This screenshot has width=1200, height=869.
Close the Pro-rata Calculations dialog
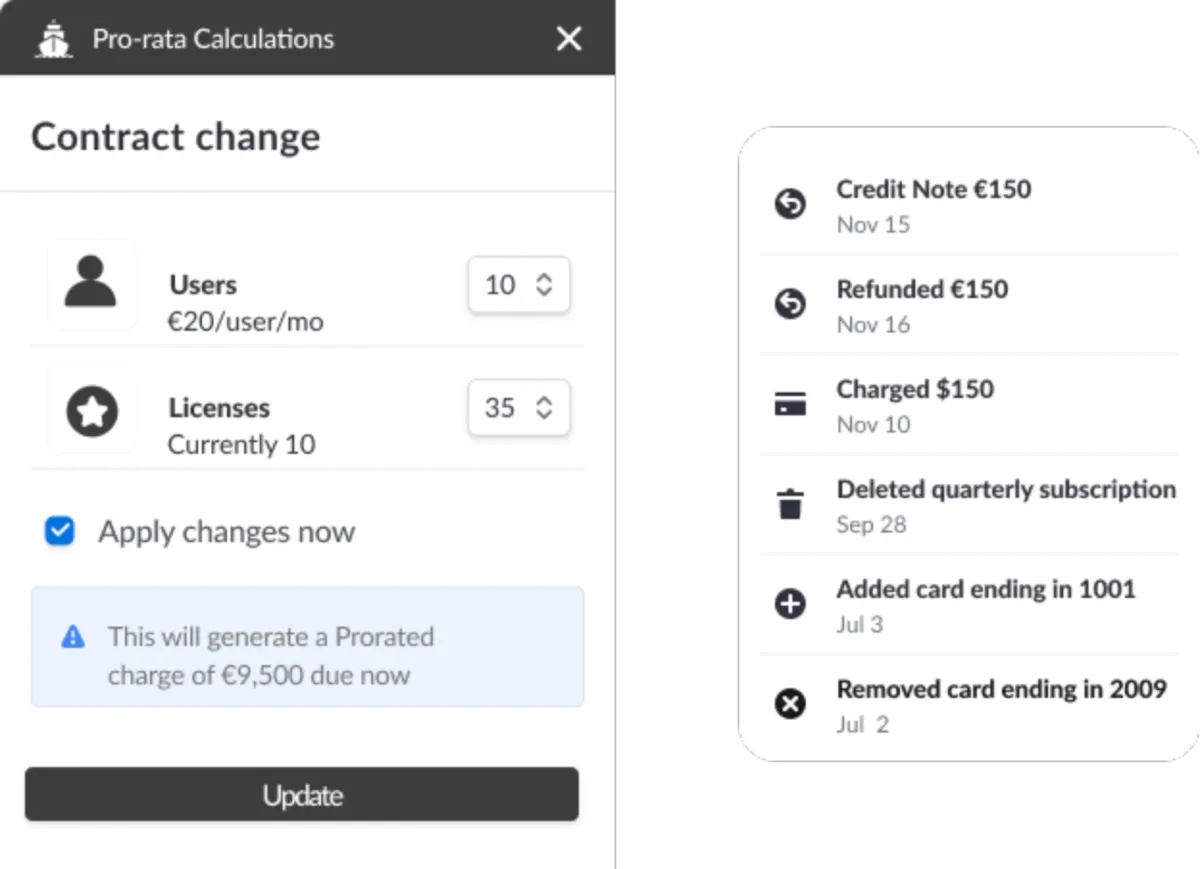coord(569,39)
